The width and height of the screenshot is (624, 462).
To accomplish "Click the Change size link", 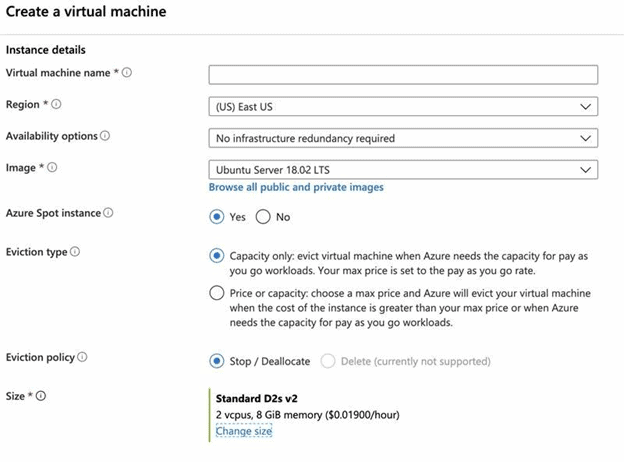I will click(x=244, y=431).
